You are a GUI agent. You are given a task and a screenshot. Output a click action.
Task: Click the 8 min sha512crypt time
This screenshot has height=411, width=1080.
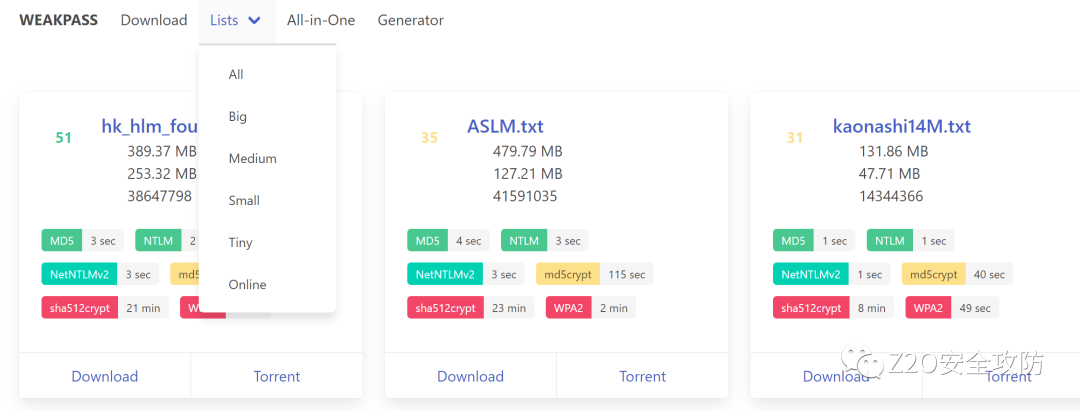(x=872, y=308)
